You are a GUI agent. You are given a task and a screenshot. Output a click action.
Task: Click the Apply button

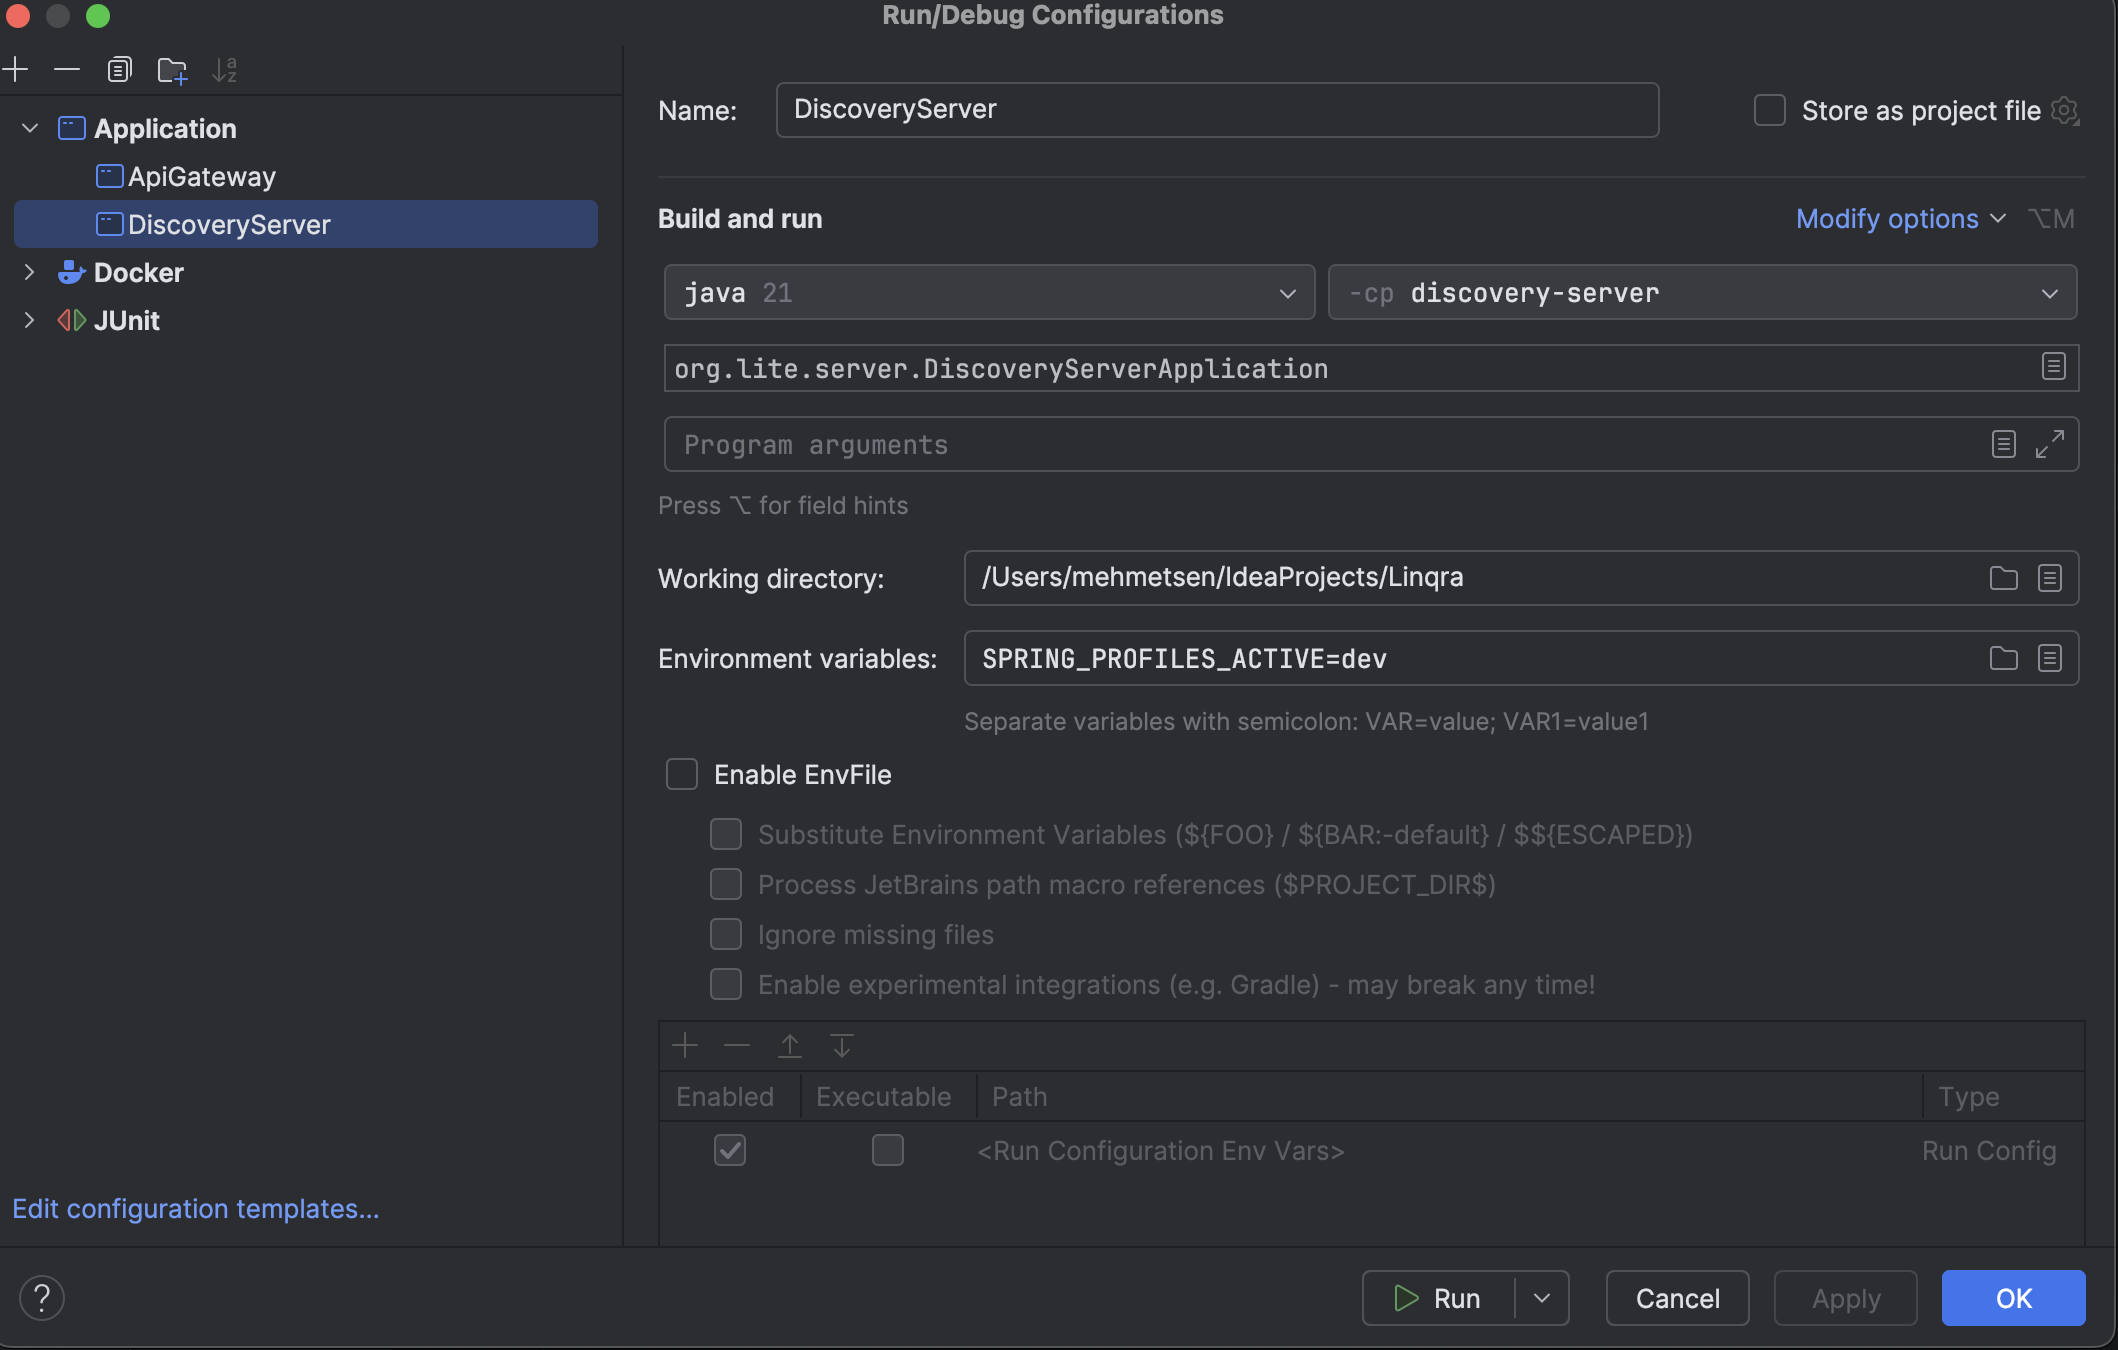(1845, 1297)
